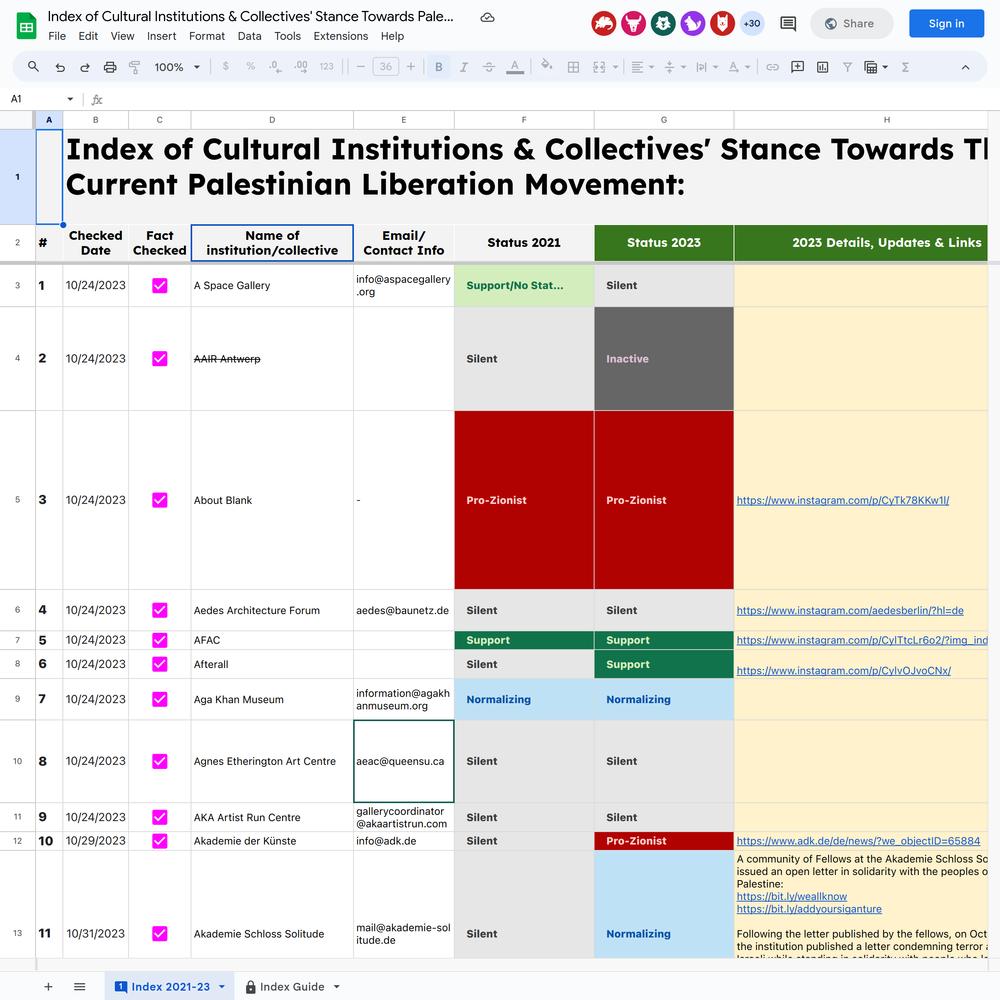The image size is (1000, 1000).
Task: Add a new sheet
Action: coord(48,987)
